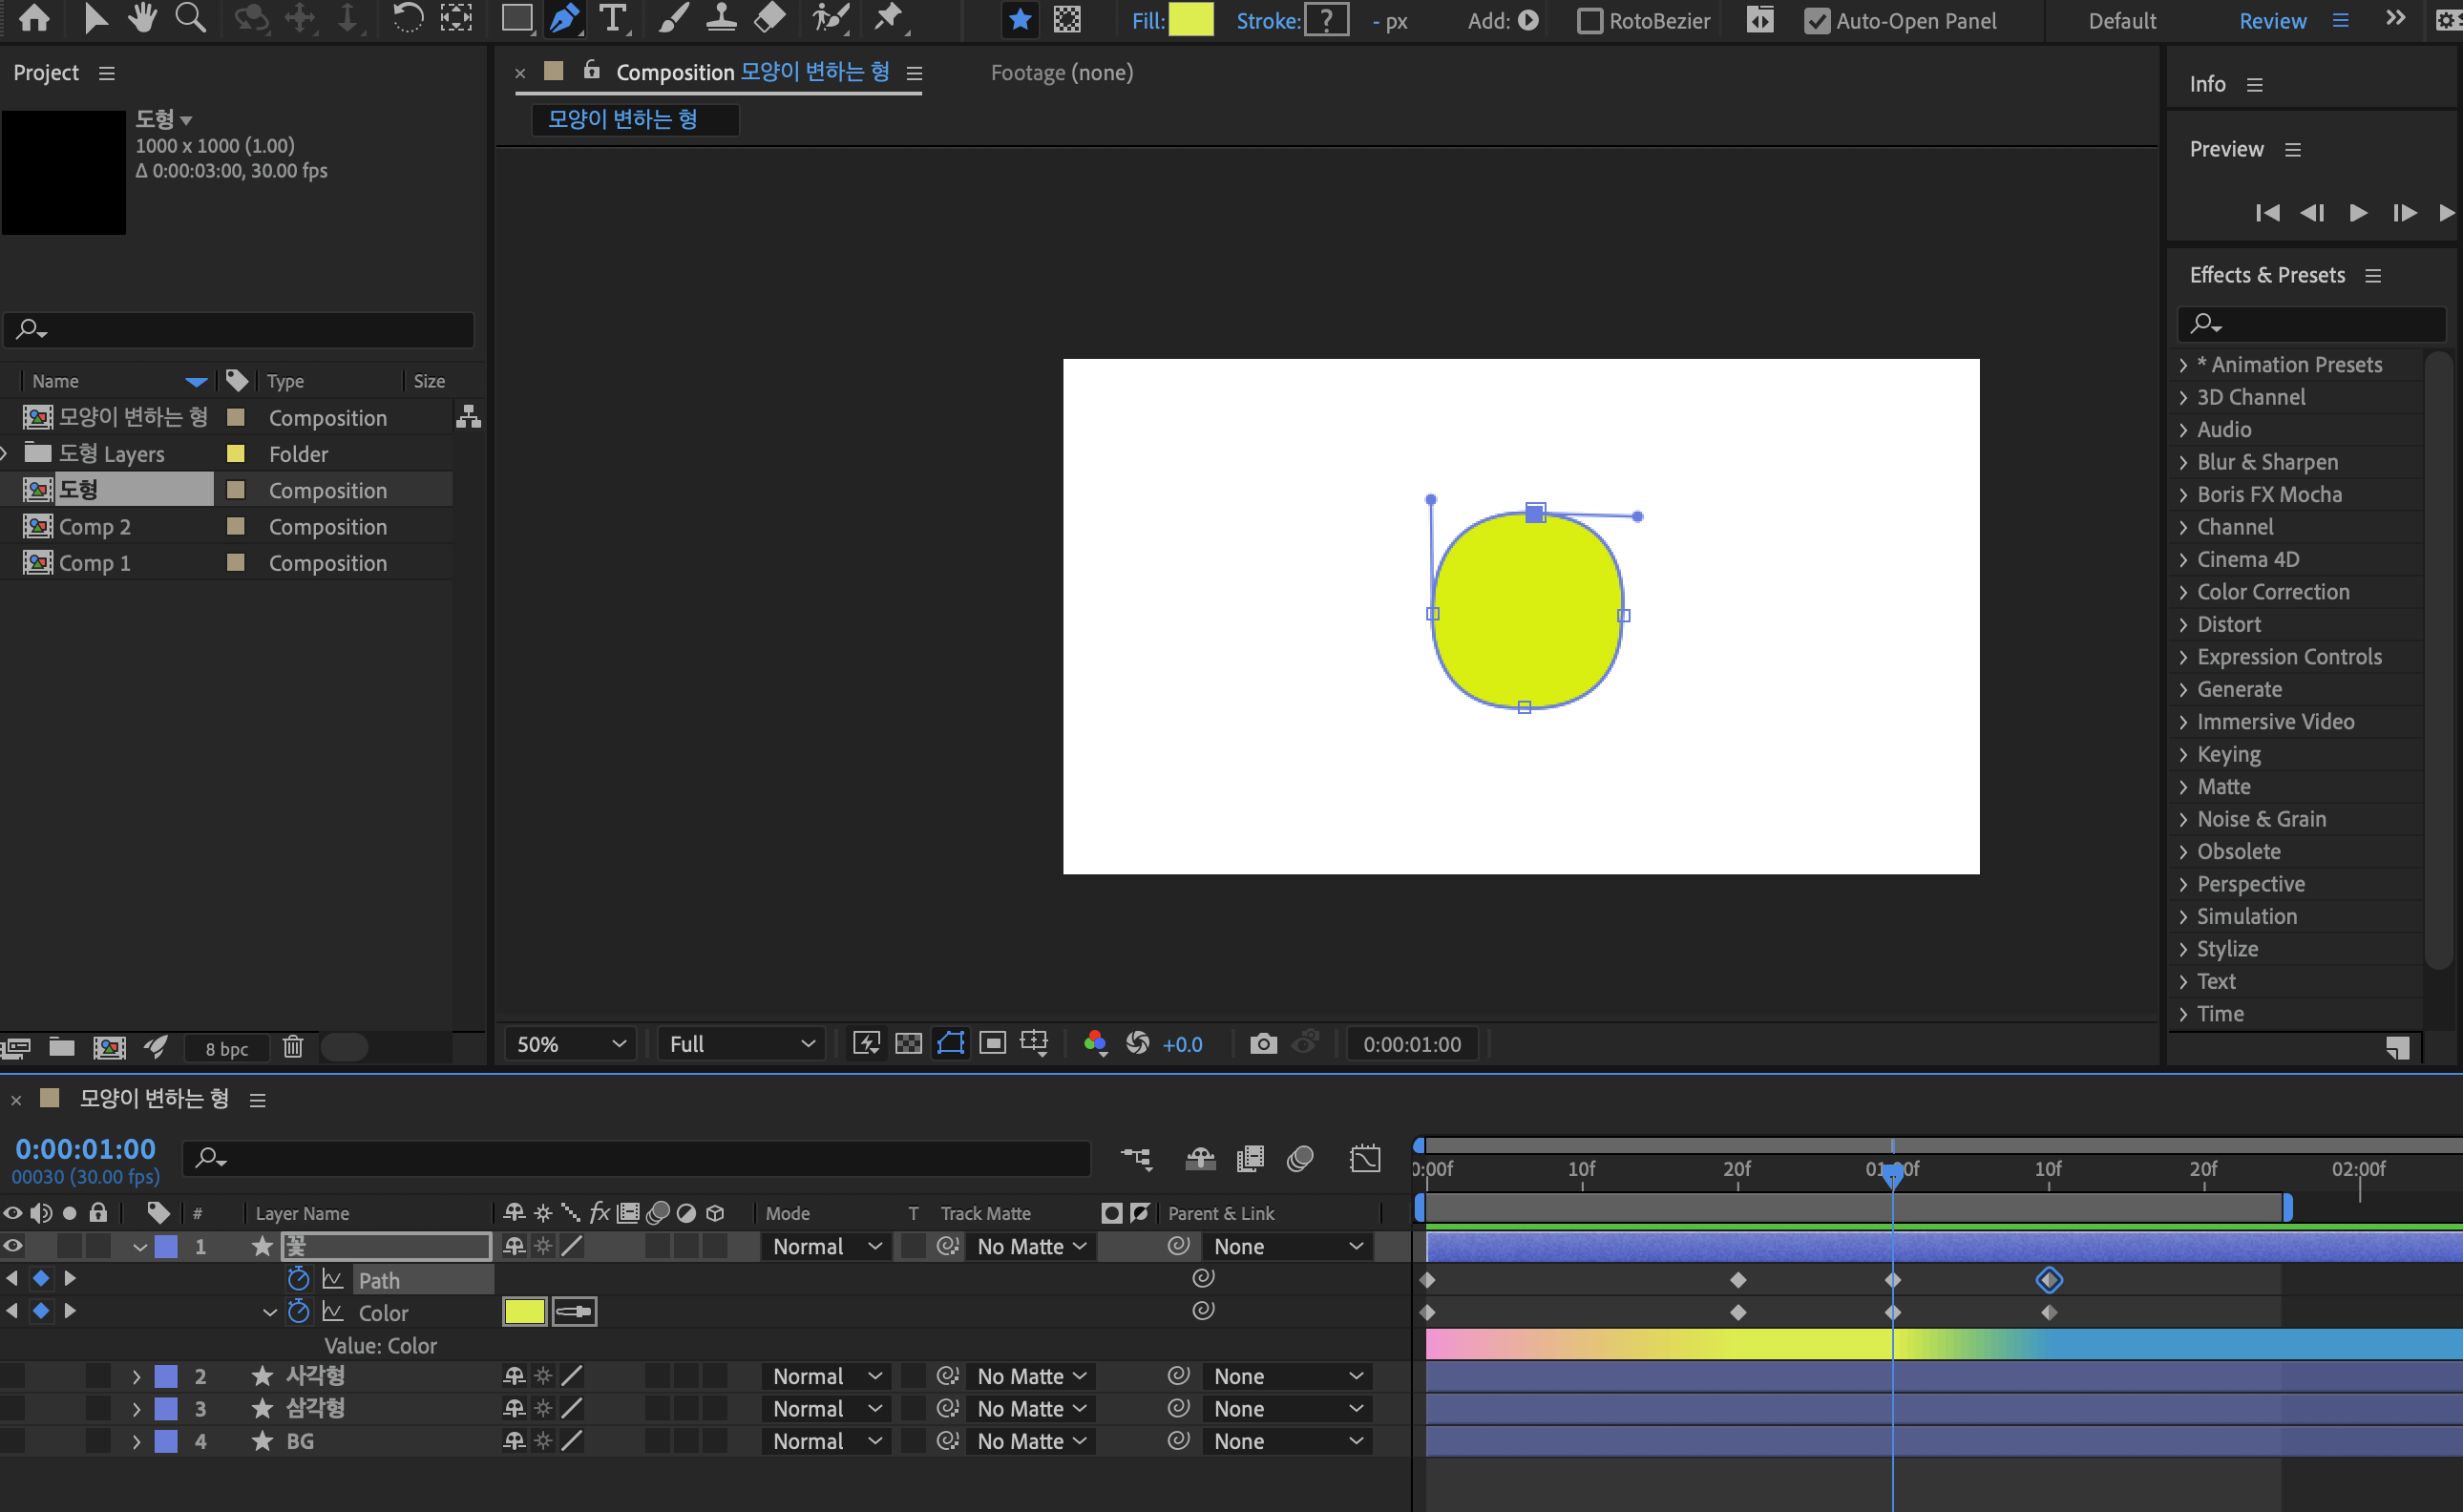This screenshot has height=1512, width=2463.
Task: Open Color property yellow swatch
Action: (x=524, y=1311)
